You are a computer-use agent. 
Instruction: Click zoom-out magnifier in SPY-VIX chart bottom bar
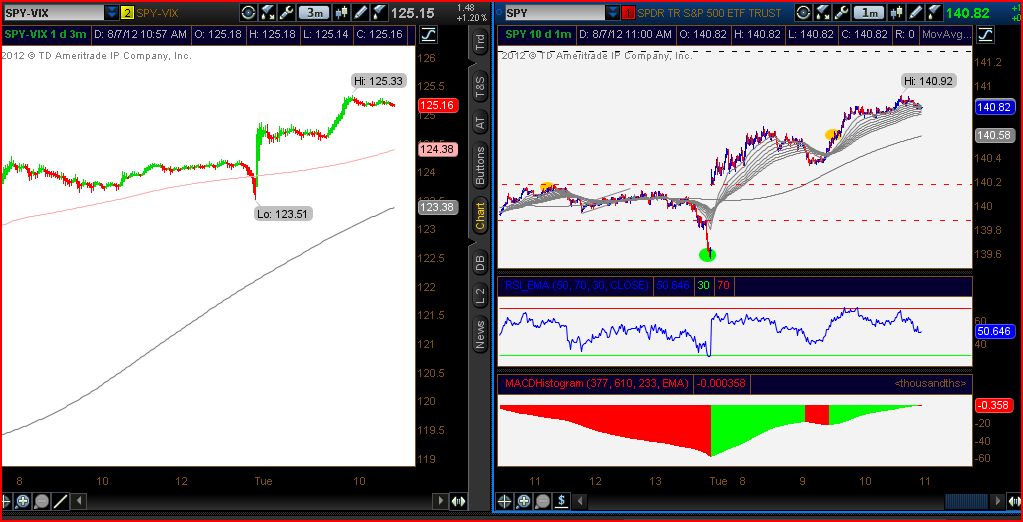[41, 501]
